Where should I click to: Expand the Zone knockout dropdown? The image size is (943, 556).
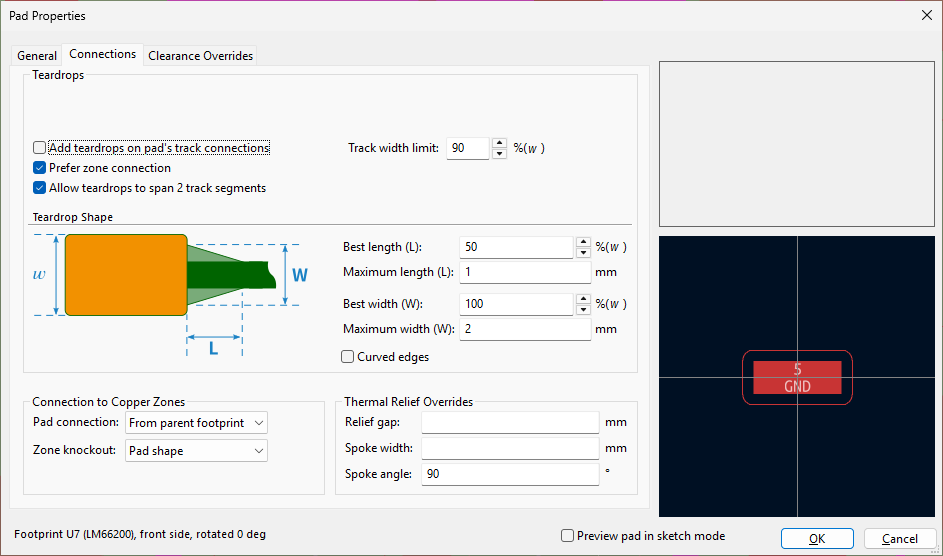click(x=196, y=451)
